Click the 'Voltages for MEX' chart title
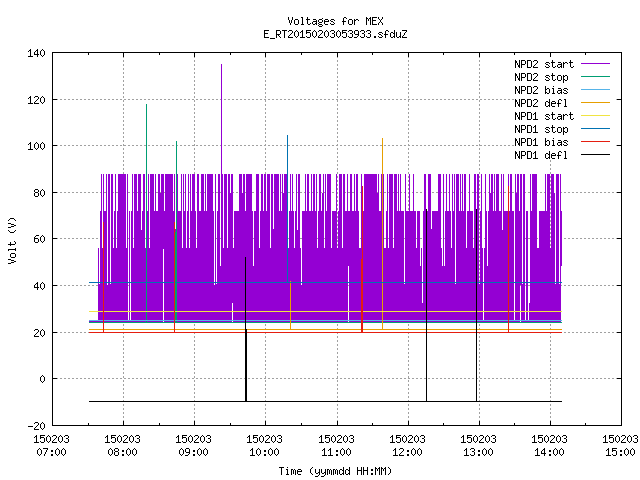This screenshot has width=640, height=480. 335,21
